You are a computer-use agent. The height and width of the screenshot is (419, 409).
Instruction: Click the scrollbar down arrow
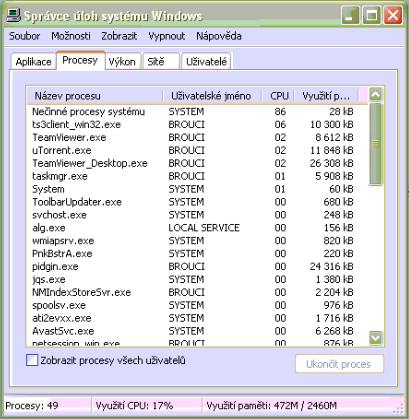(376, 338)
